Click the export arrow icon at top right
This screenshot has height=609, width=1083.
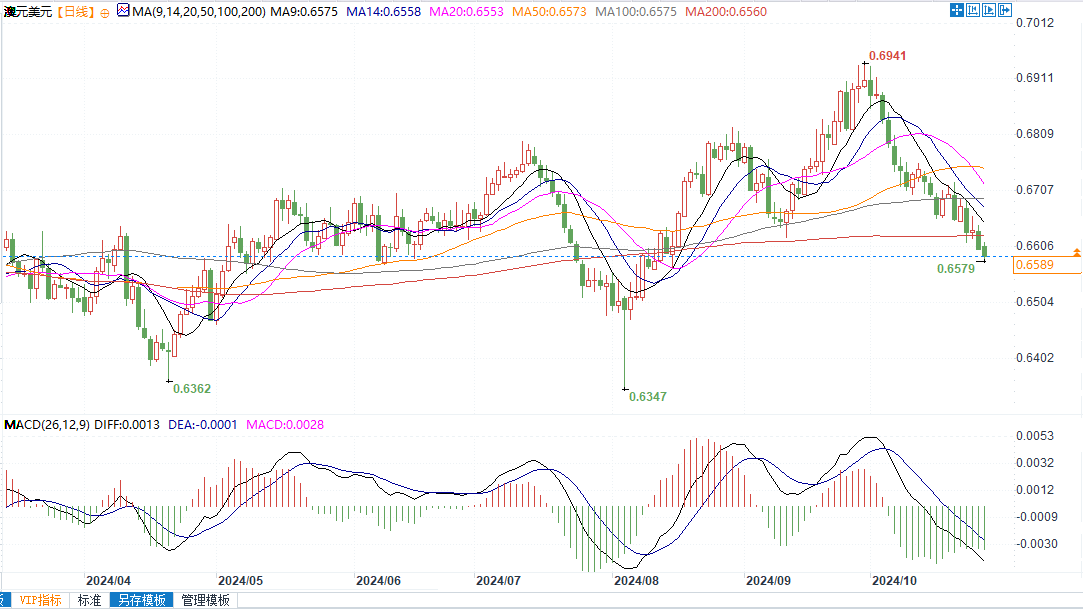point(1005,10)
